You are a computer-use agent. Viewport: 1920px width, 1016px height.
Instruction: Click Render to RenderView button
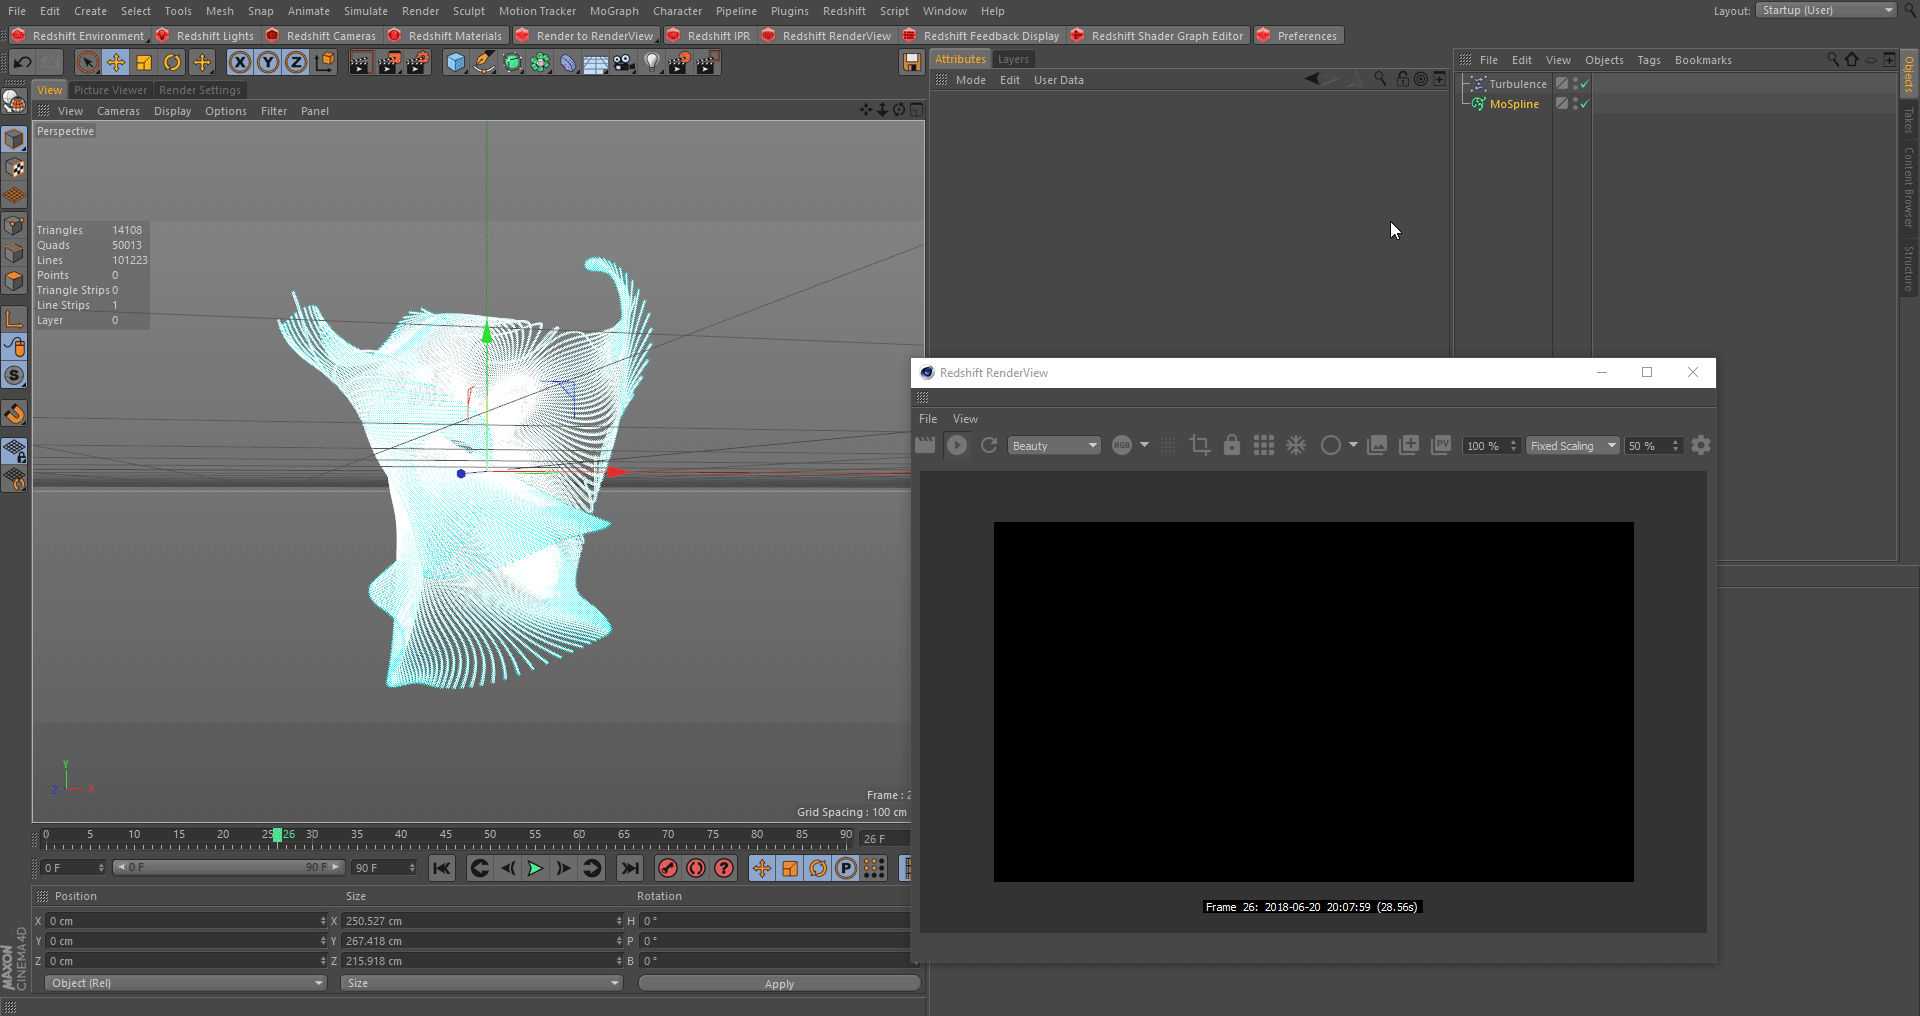586,36
